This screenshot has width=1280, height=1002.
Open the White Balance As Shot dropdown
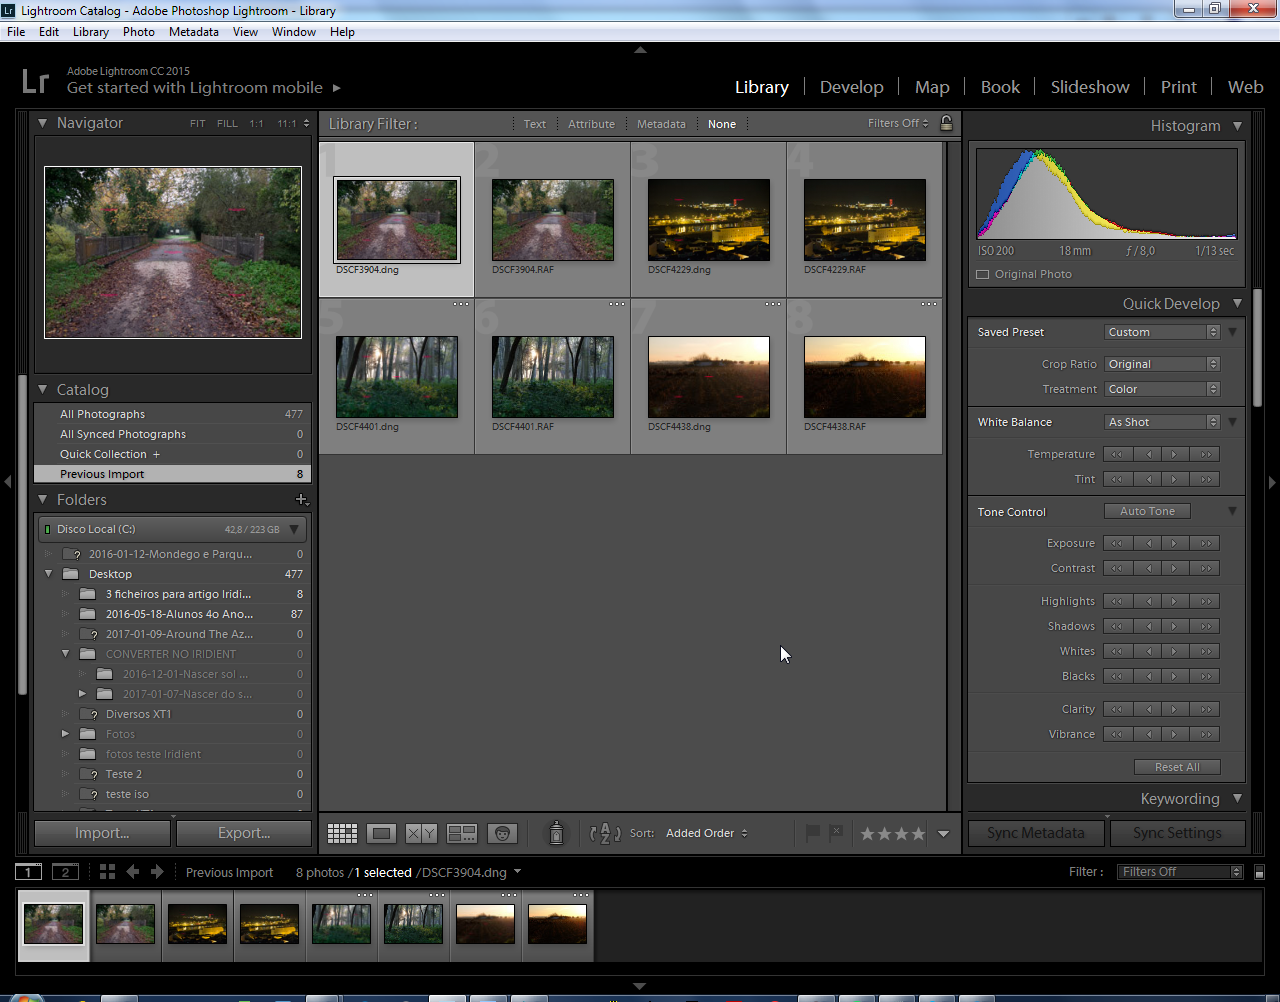pyautogui.click(x=1162, y=422)
